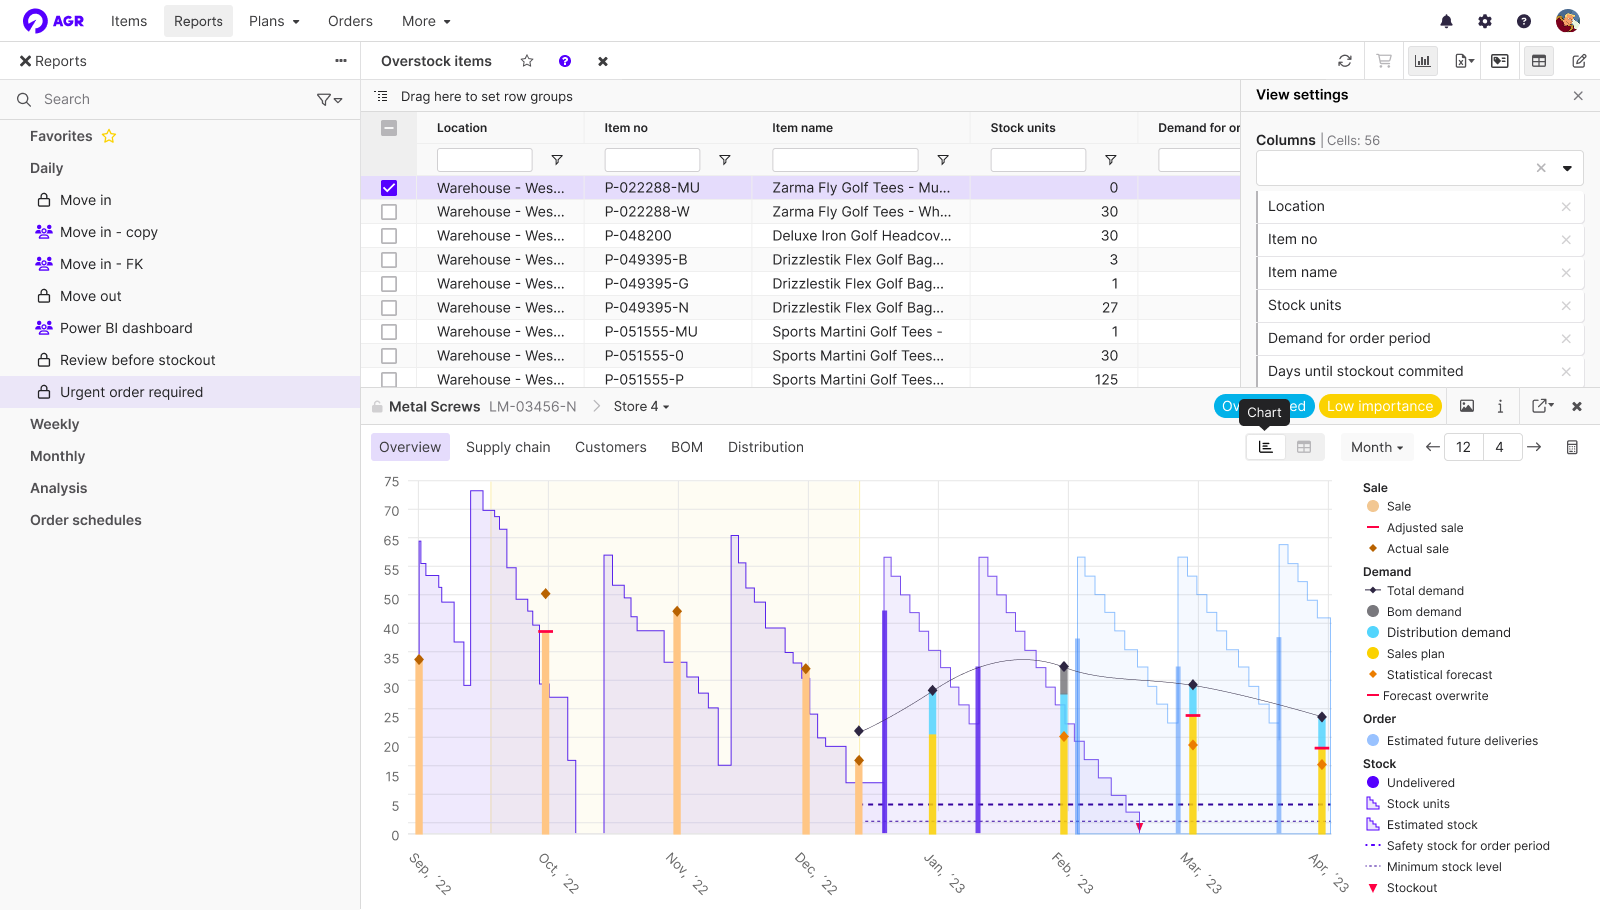Click the edit report pencil icon
The height and width of the screenshot is (910, 1600).
[x=1579, y=61]
